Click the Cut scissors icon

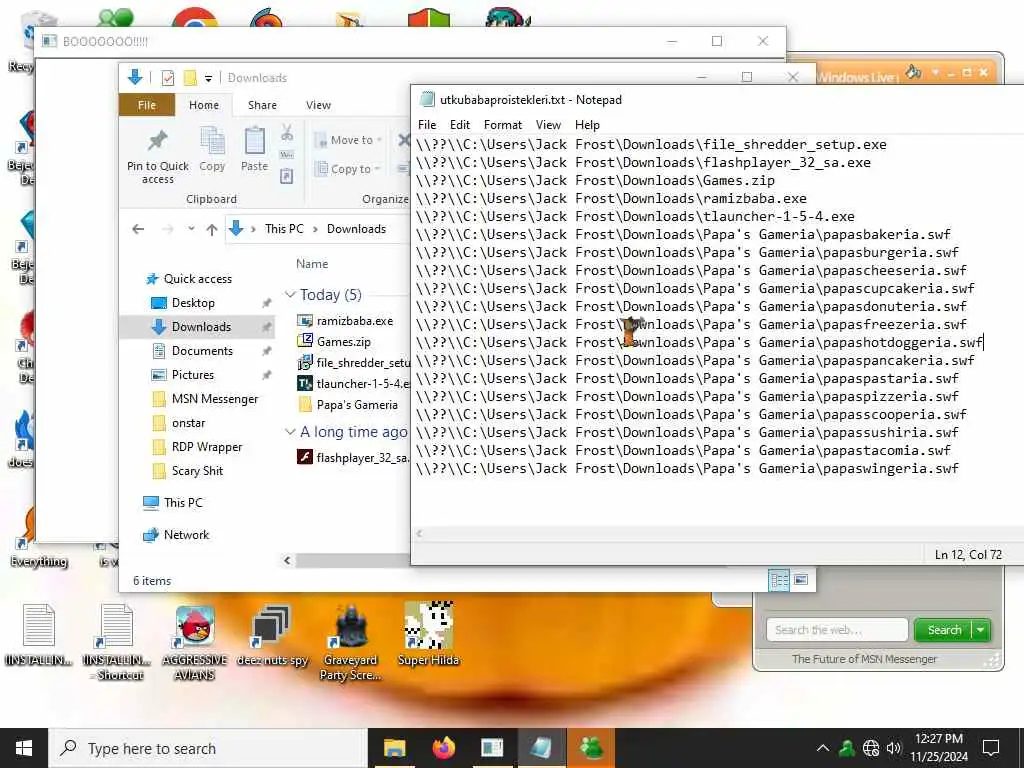[287, 133]
